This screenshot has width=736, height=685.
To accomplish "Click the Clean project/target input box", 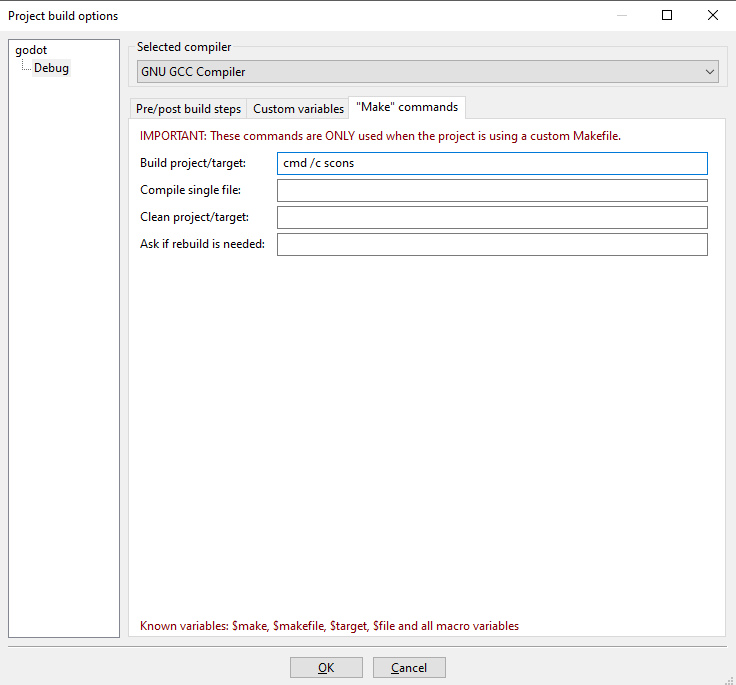I will tap(491, 217).
